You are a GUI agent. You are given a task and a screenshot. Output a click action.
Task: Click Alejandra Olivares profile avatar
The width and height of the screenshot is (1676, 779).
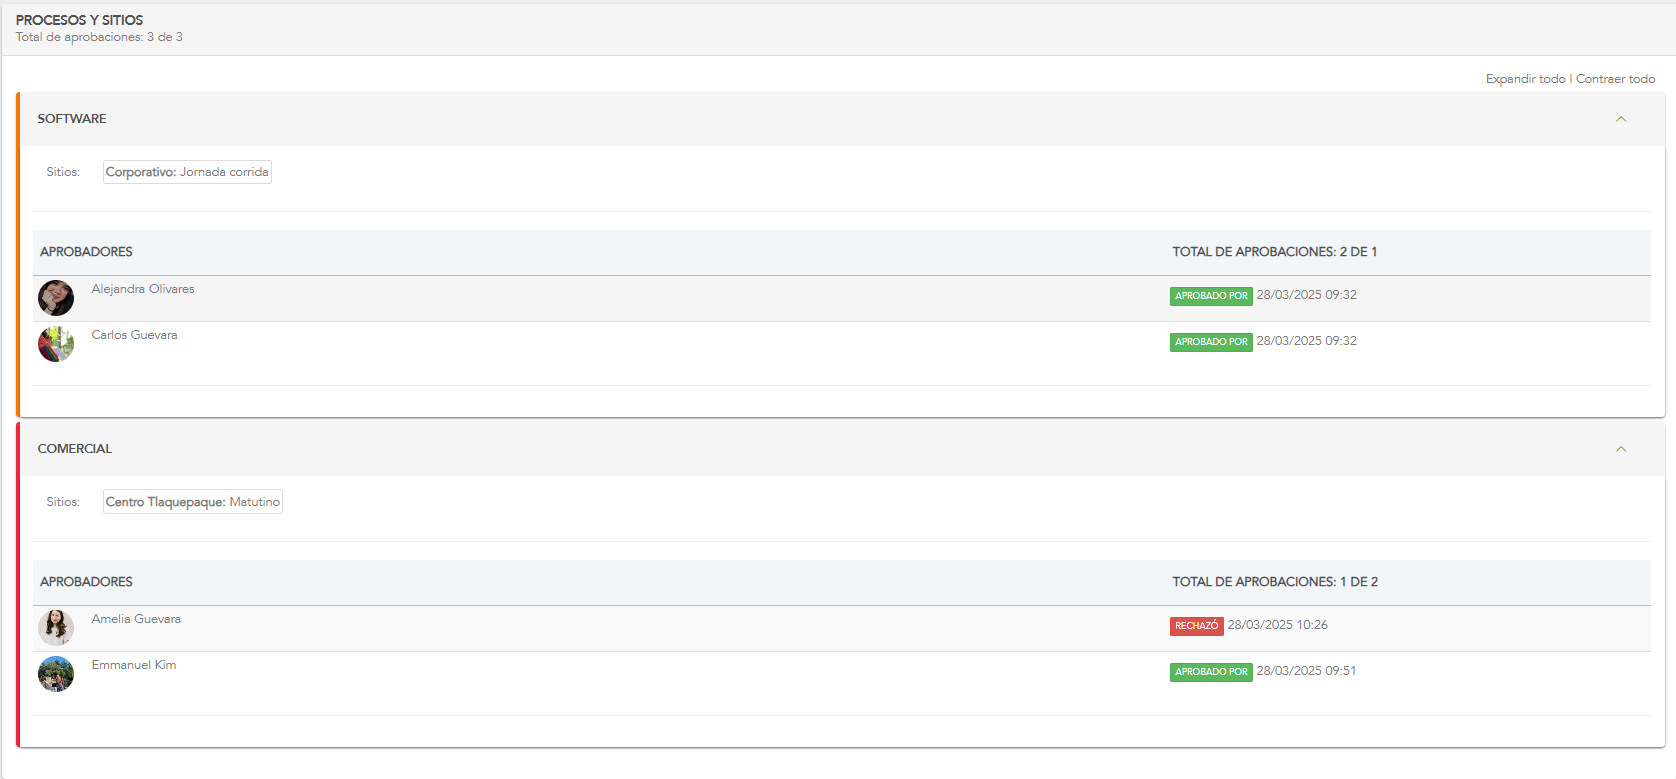56,298
